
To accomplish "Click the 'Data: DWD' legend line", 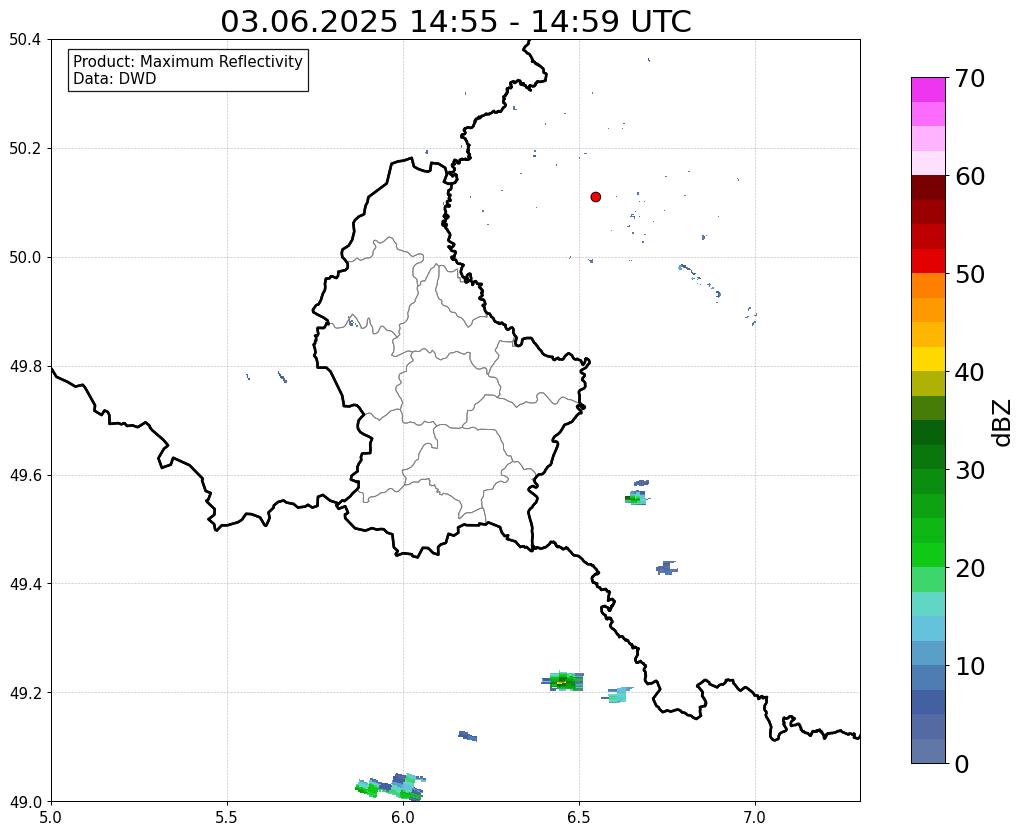I will (x=115, y=79).
